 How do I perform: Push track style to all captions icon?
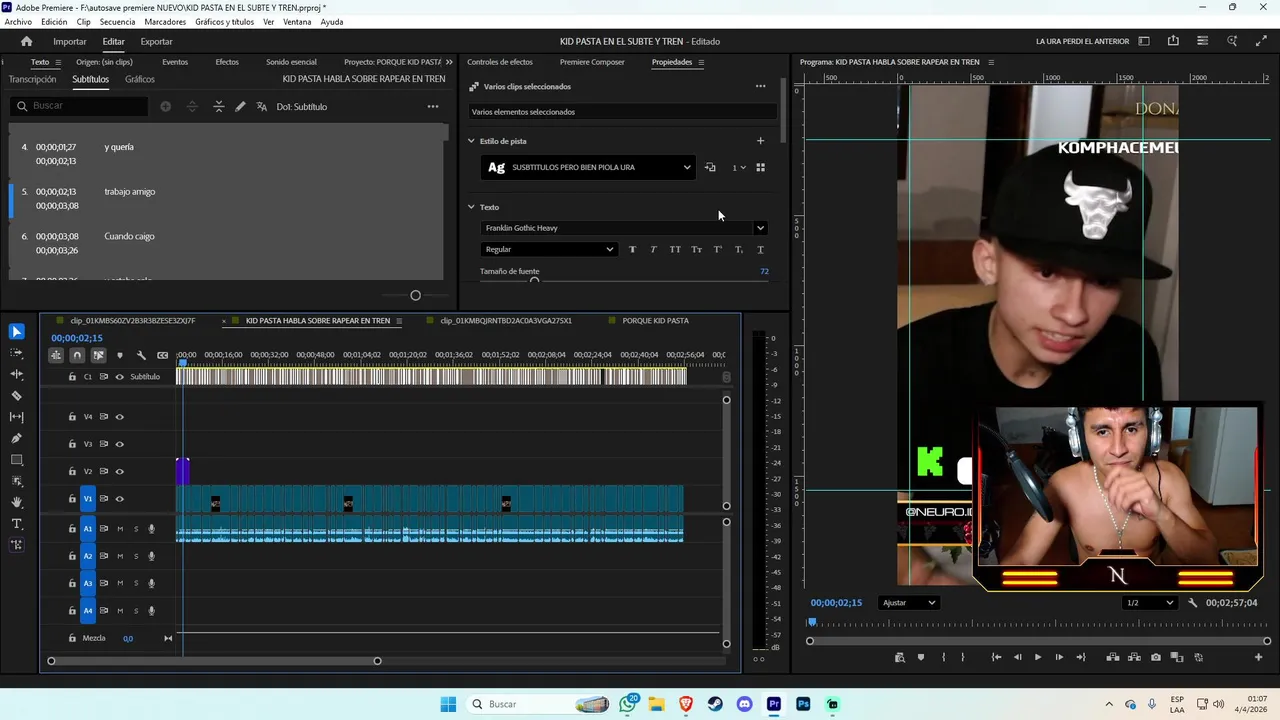click(x=710, y=167)
